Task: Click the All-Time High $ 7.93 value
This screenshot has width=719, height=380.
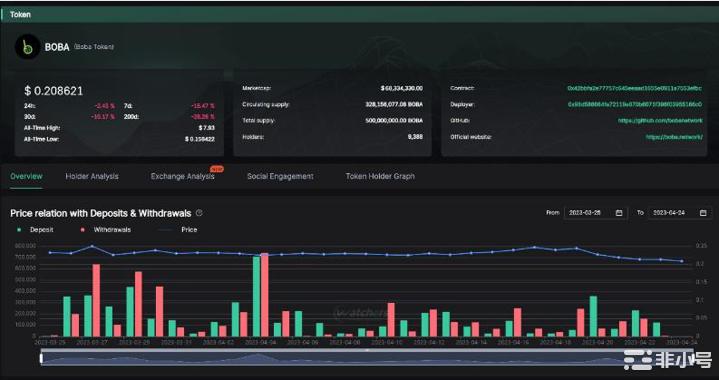Action: coord(206,128)
